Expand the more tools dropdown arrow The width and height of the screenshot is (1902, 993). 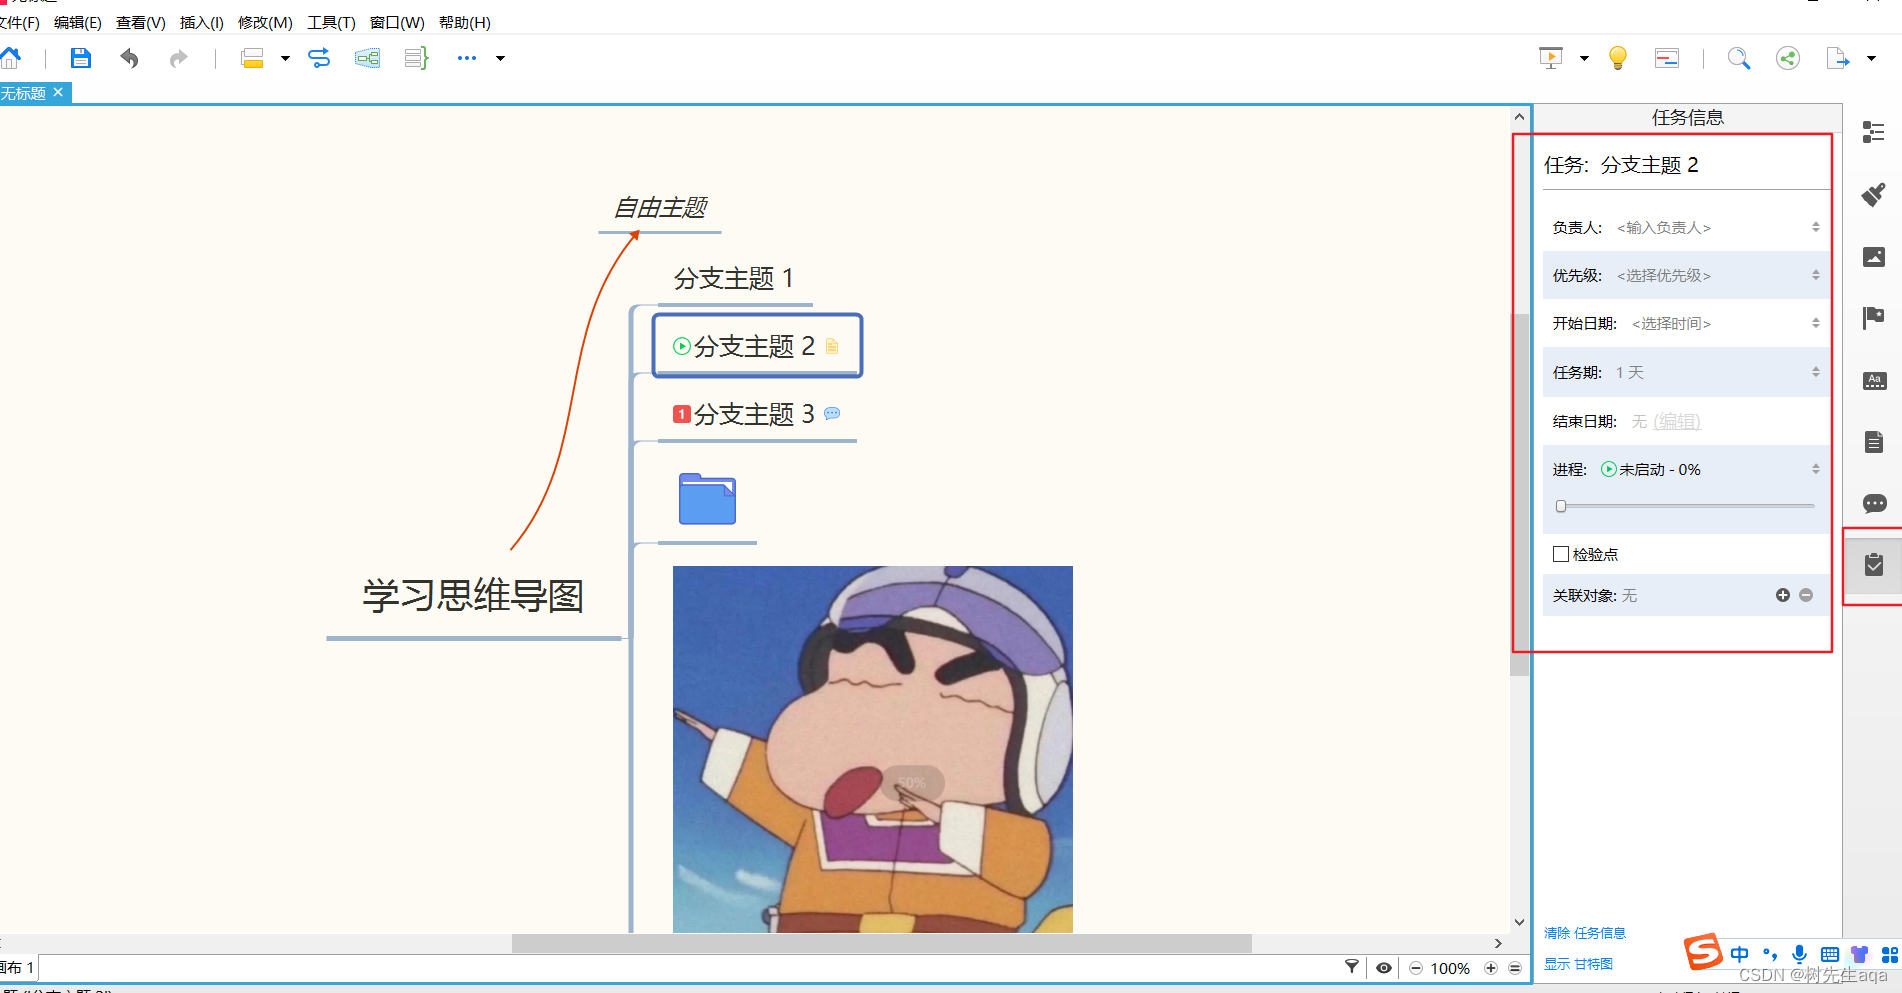[501, 58]
